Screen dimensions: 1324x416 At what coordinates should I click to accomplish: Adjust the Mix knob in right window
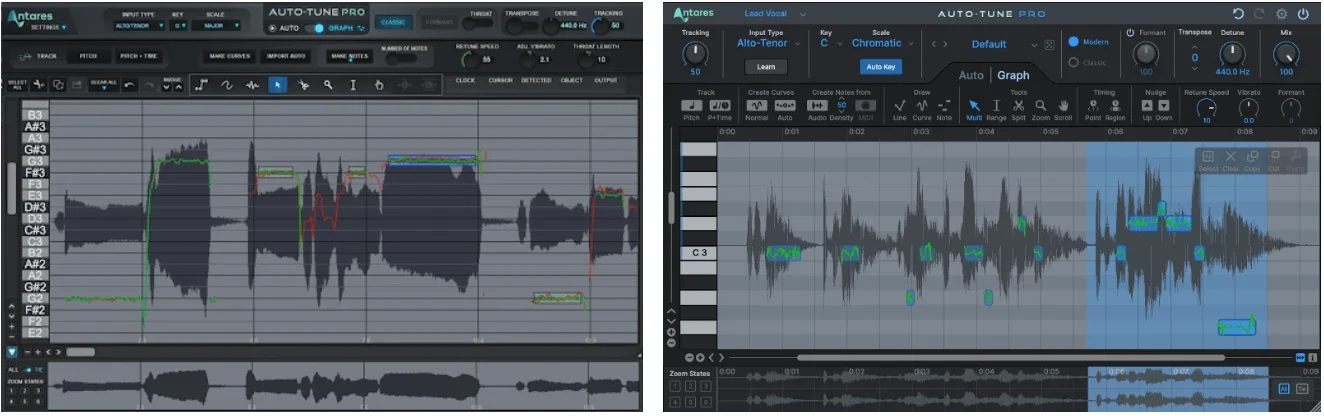click(1286, 55)
